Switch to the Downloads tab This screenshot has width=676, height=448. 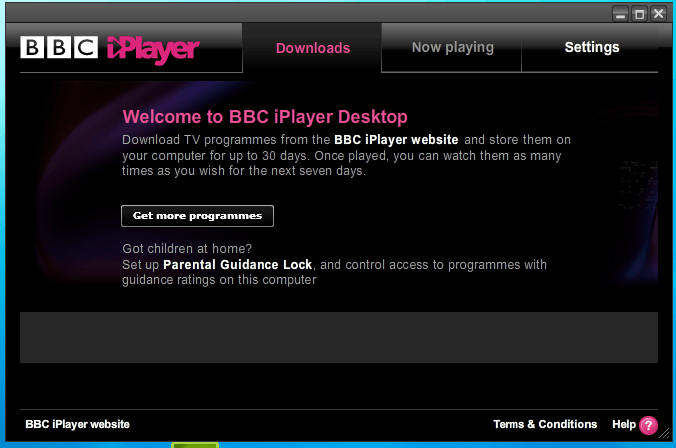coord(313,48)
